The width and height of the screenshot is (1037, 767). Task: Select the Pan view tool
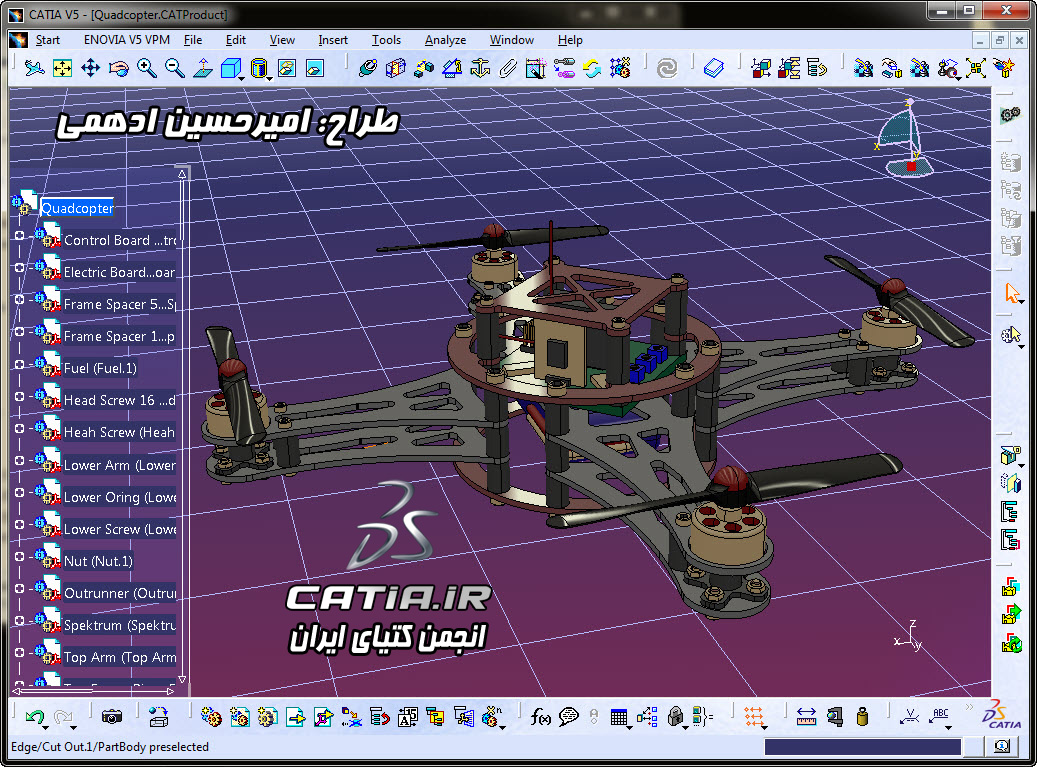click(x=91, y=67)
